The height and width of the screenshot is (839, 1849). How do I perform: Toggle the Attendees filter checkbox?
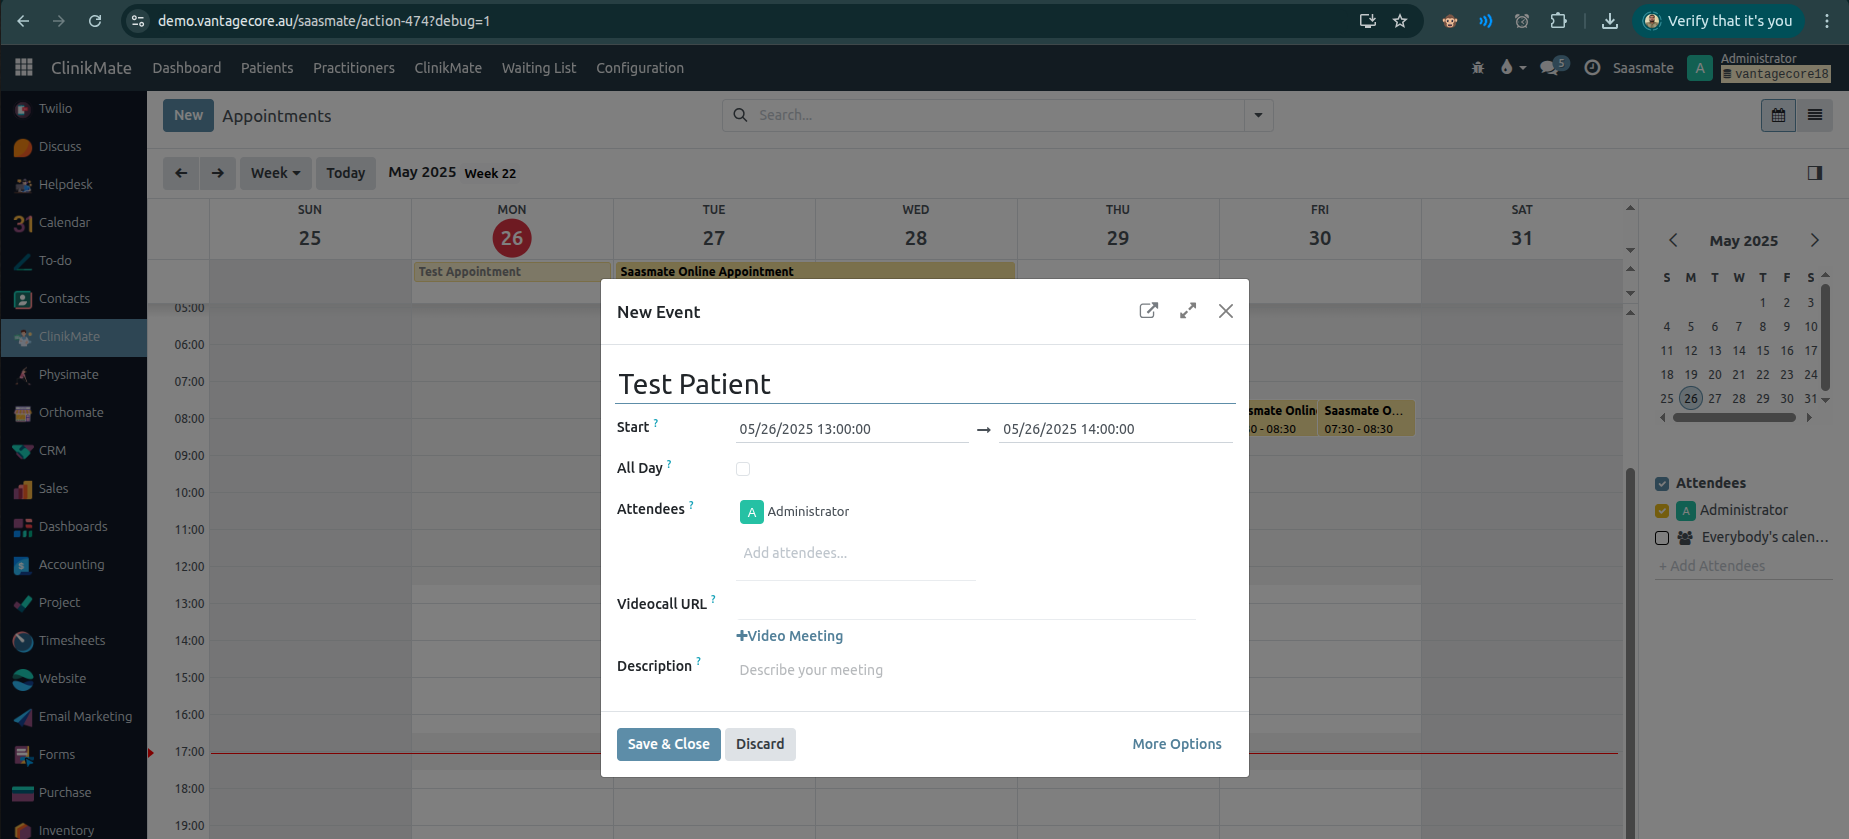click(x=1662, y=484)
